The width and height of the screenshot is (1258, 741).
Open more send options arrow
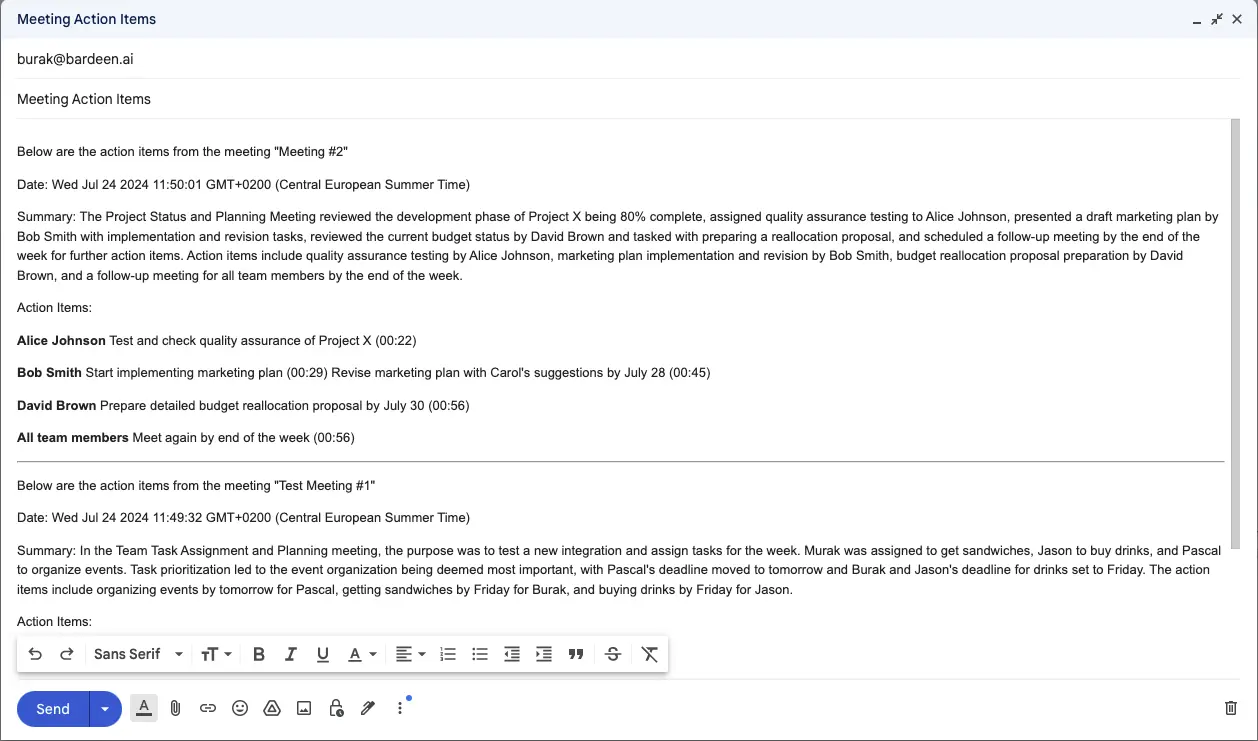click(x=105, y=709)
